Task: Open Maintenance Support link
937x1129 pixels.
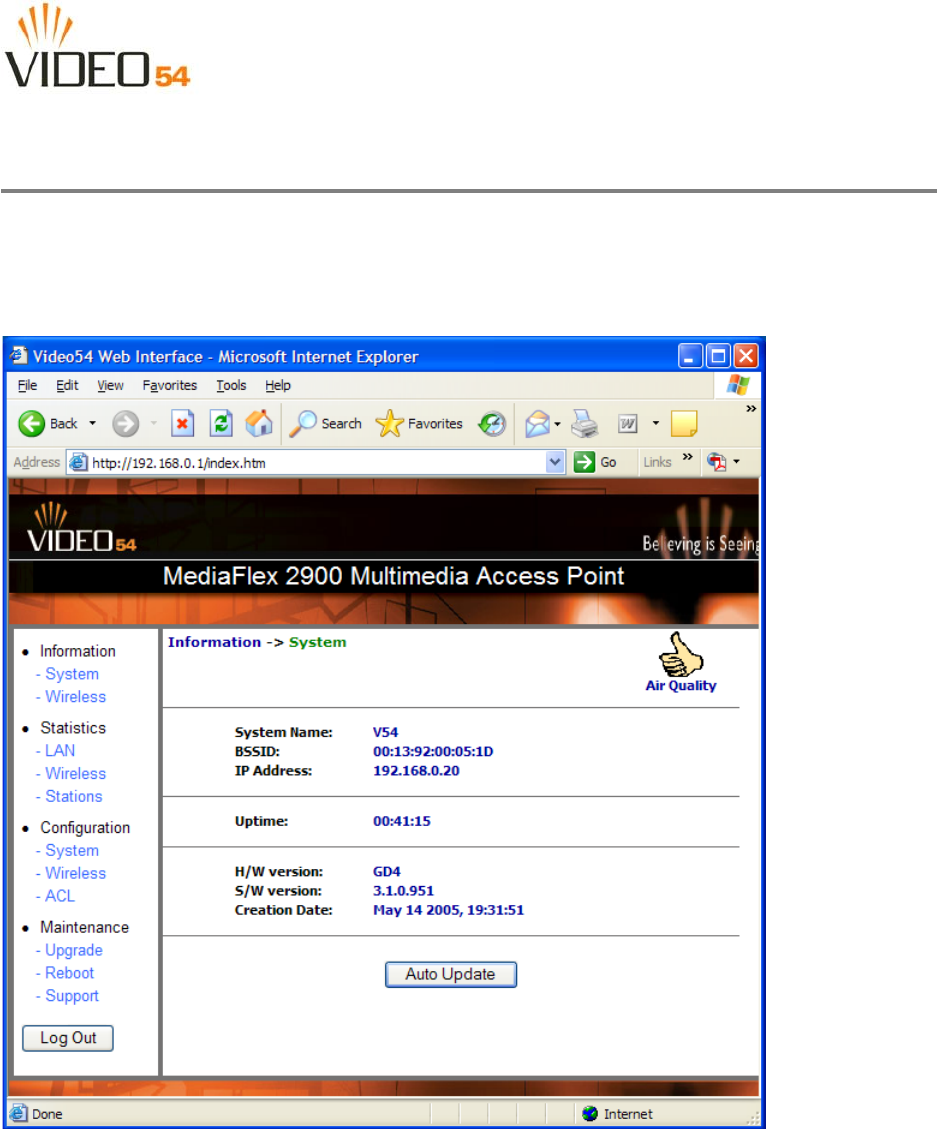Action: [x=71, y=996]
